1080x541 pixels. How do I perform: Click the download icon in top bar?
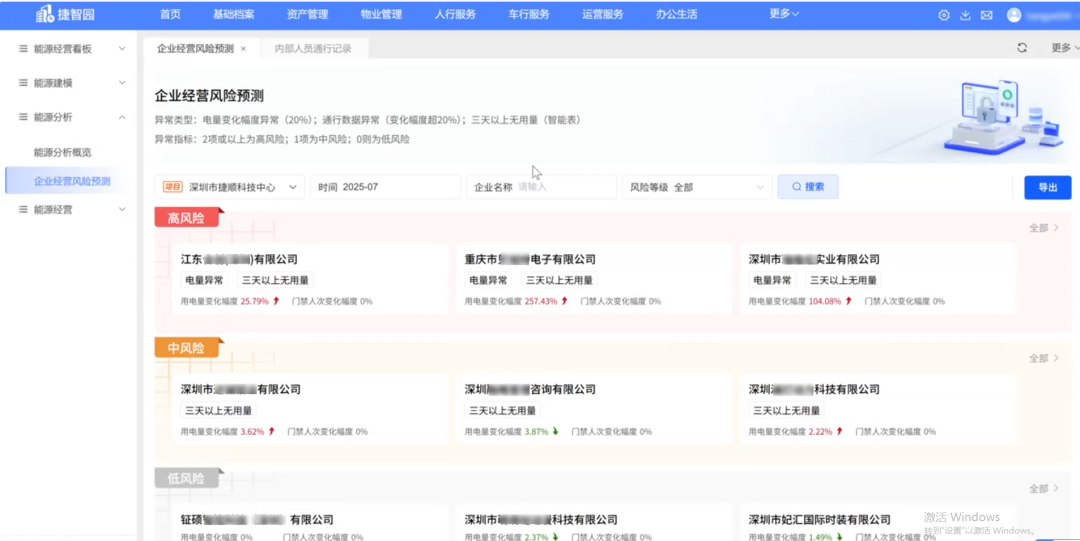tap(965, 15)
